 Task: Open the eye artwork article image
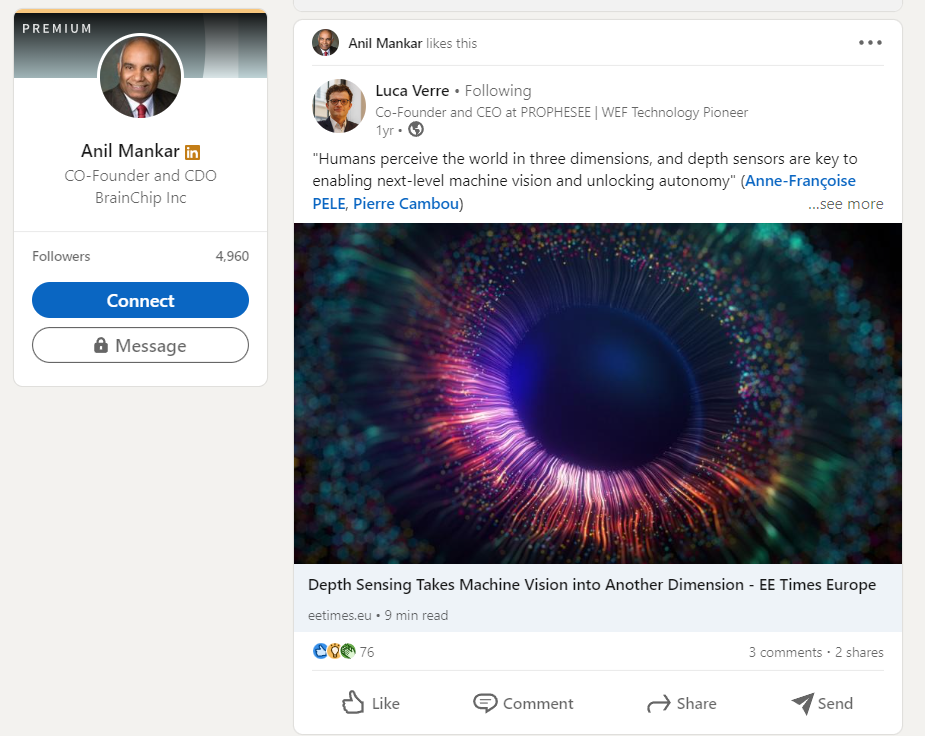click(597, 393)
